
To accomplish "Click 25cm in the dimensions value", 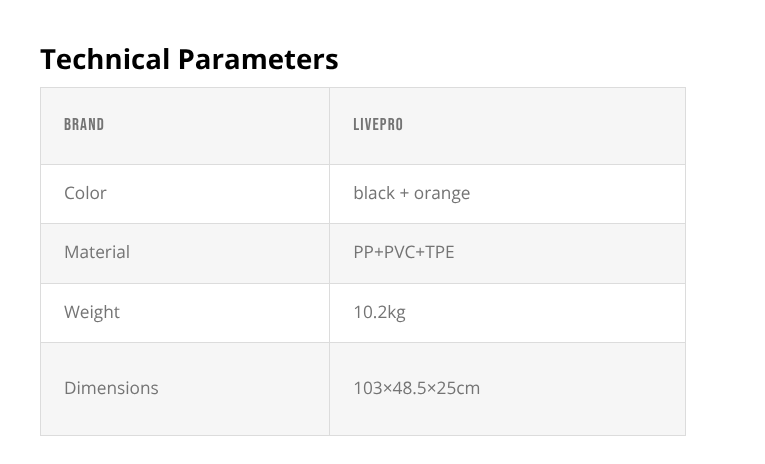I will (459, 388).
